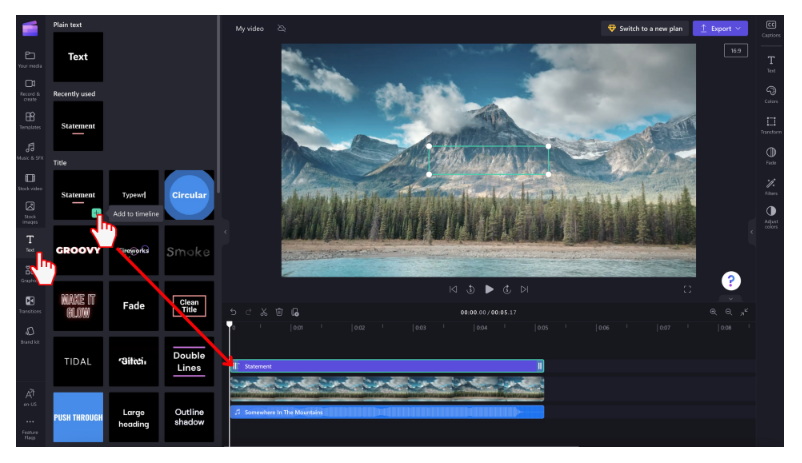Select the Fade title style
The image size is (802, 463).
(x=133, y=306)
